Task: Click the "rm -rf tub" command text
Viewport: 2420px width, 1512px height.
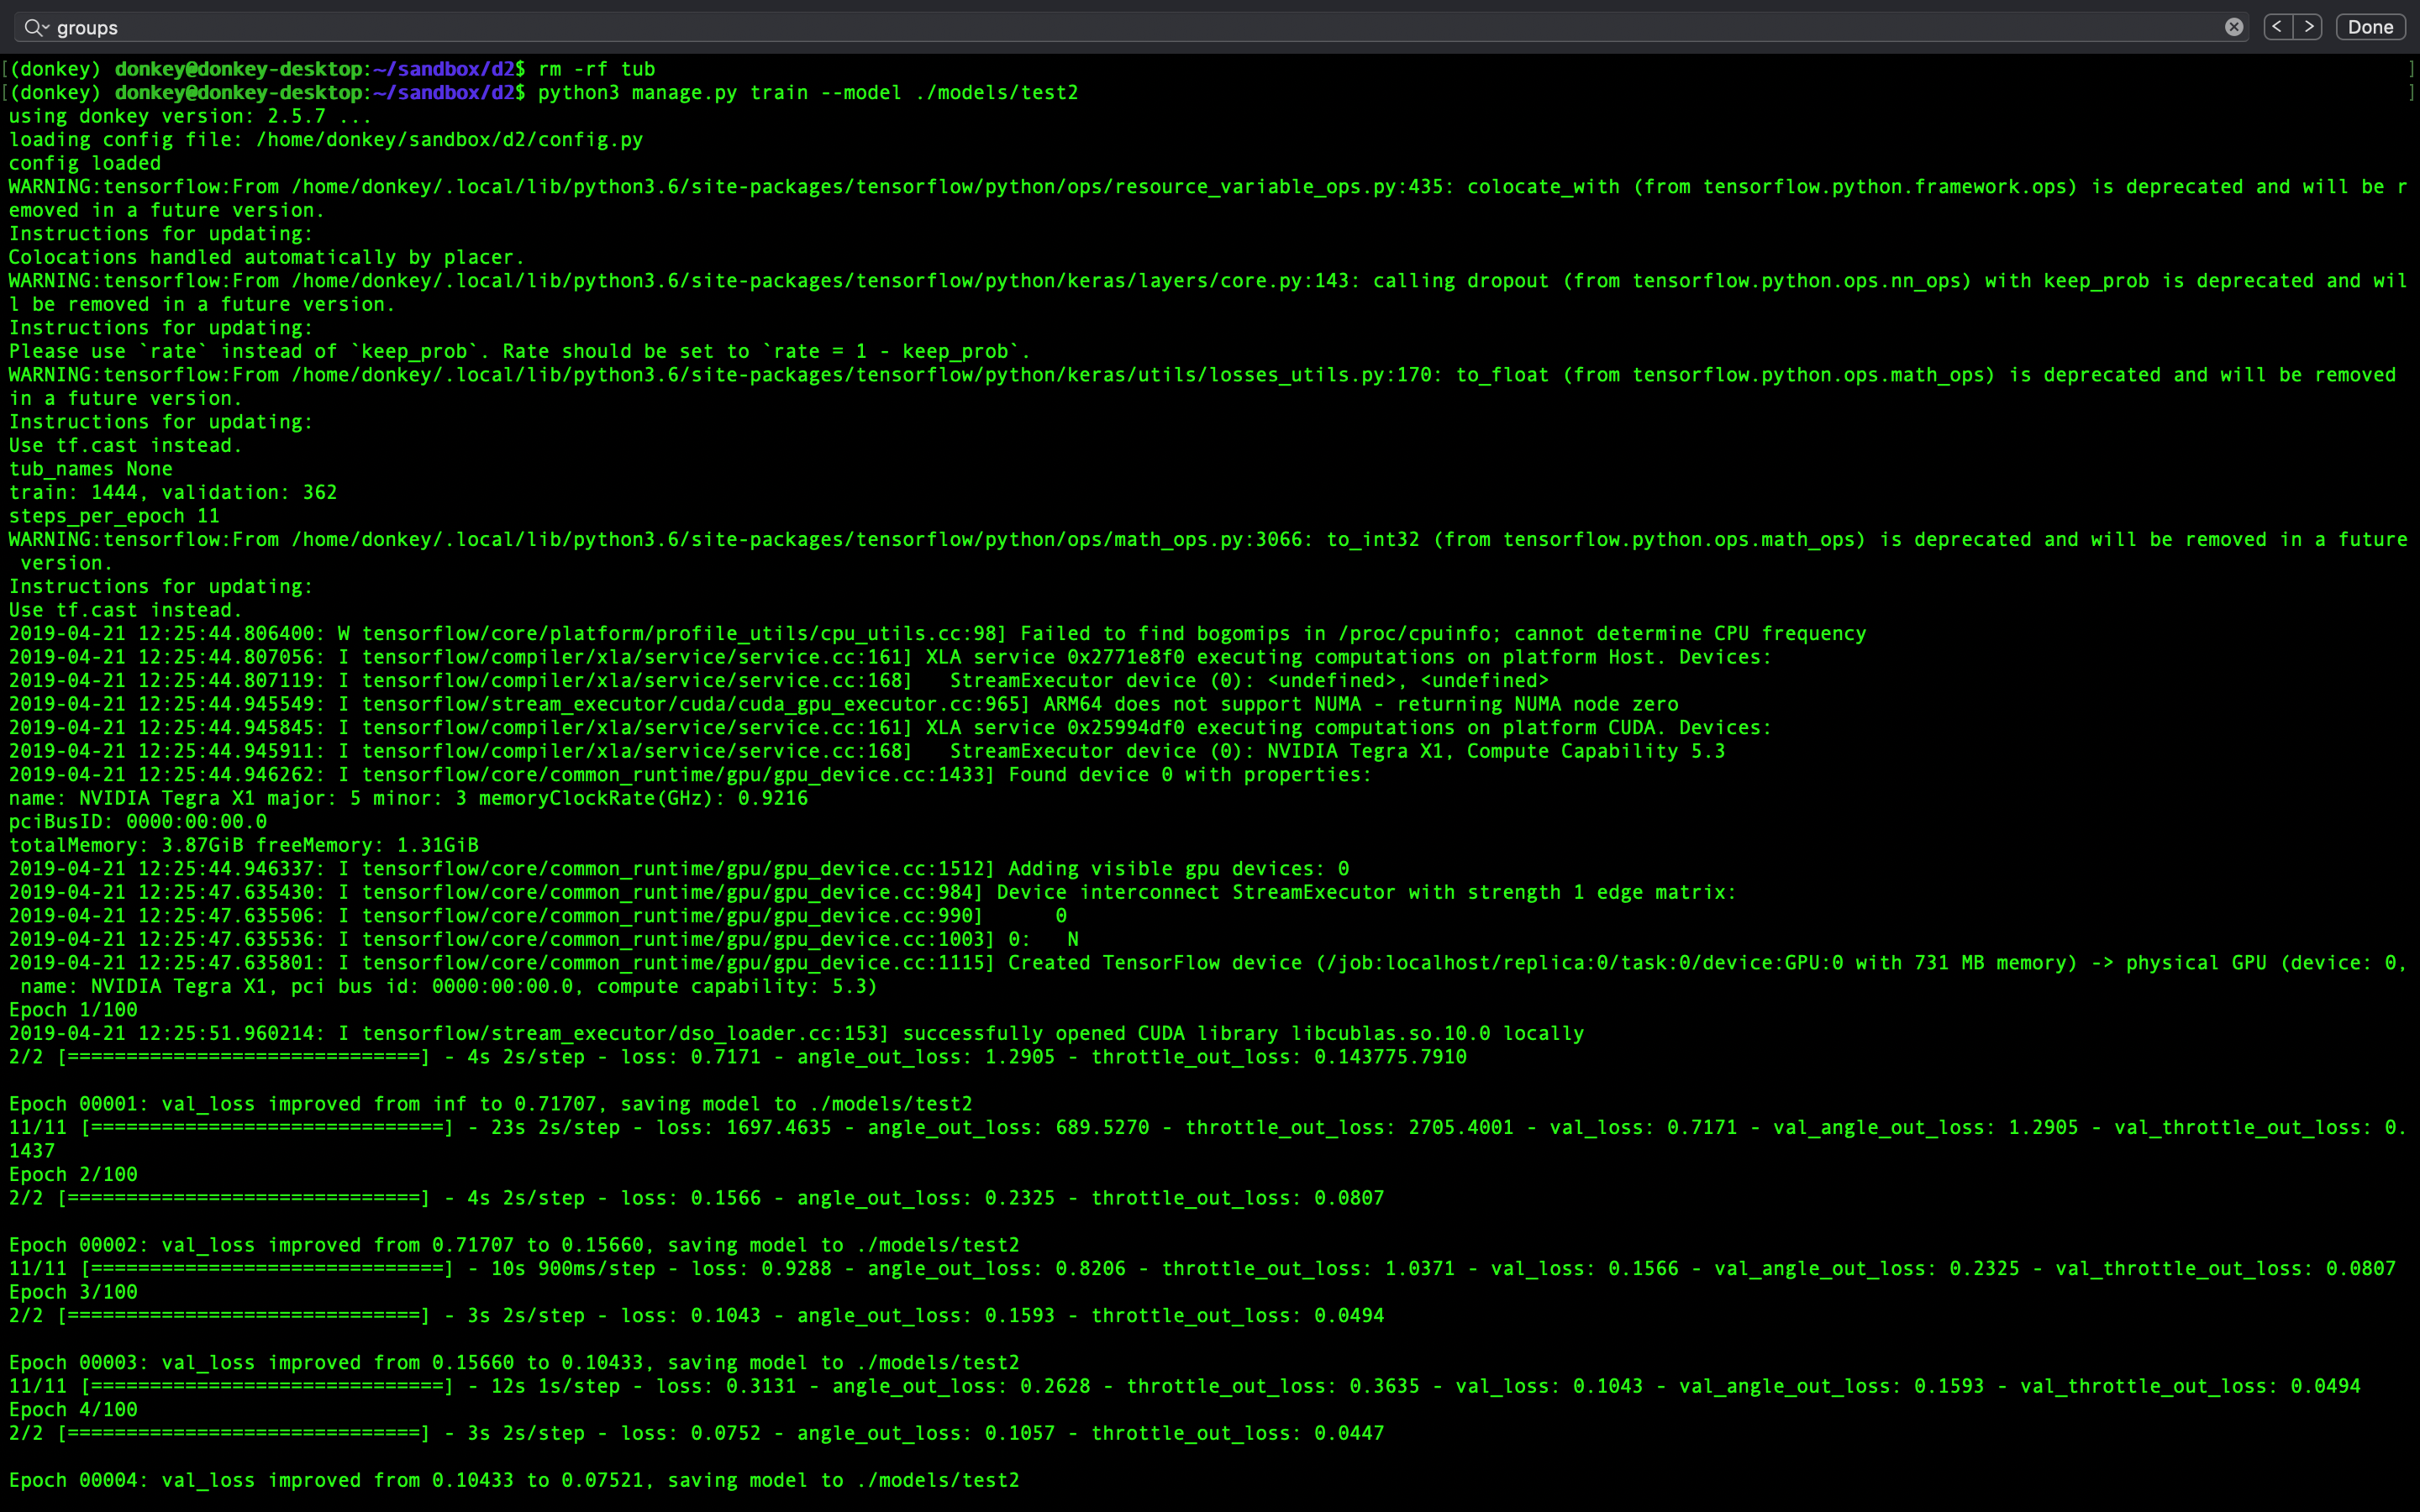Action: [597, 69]
